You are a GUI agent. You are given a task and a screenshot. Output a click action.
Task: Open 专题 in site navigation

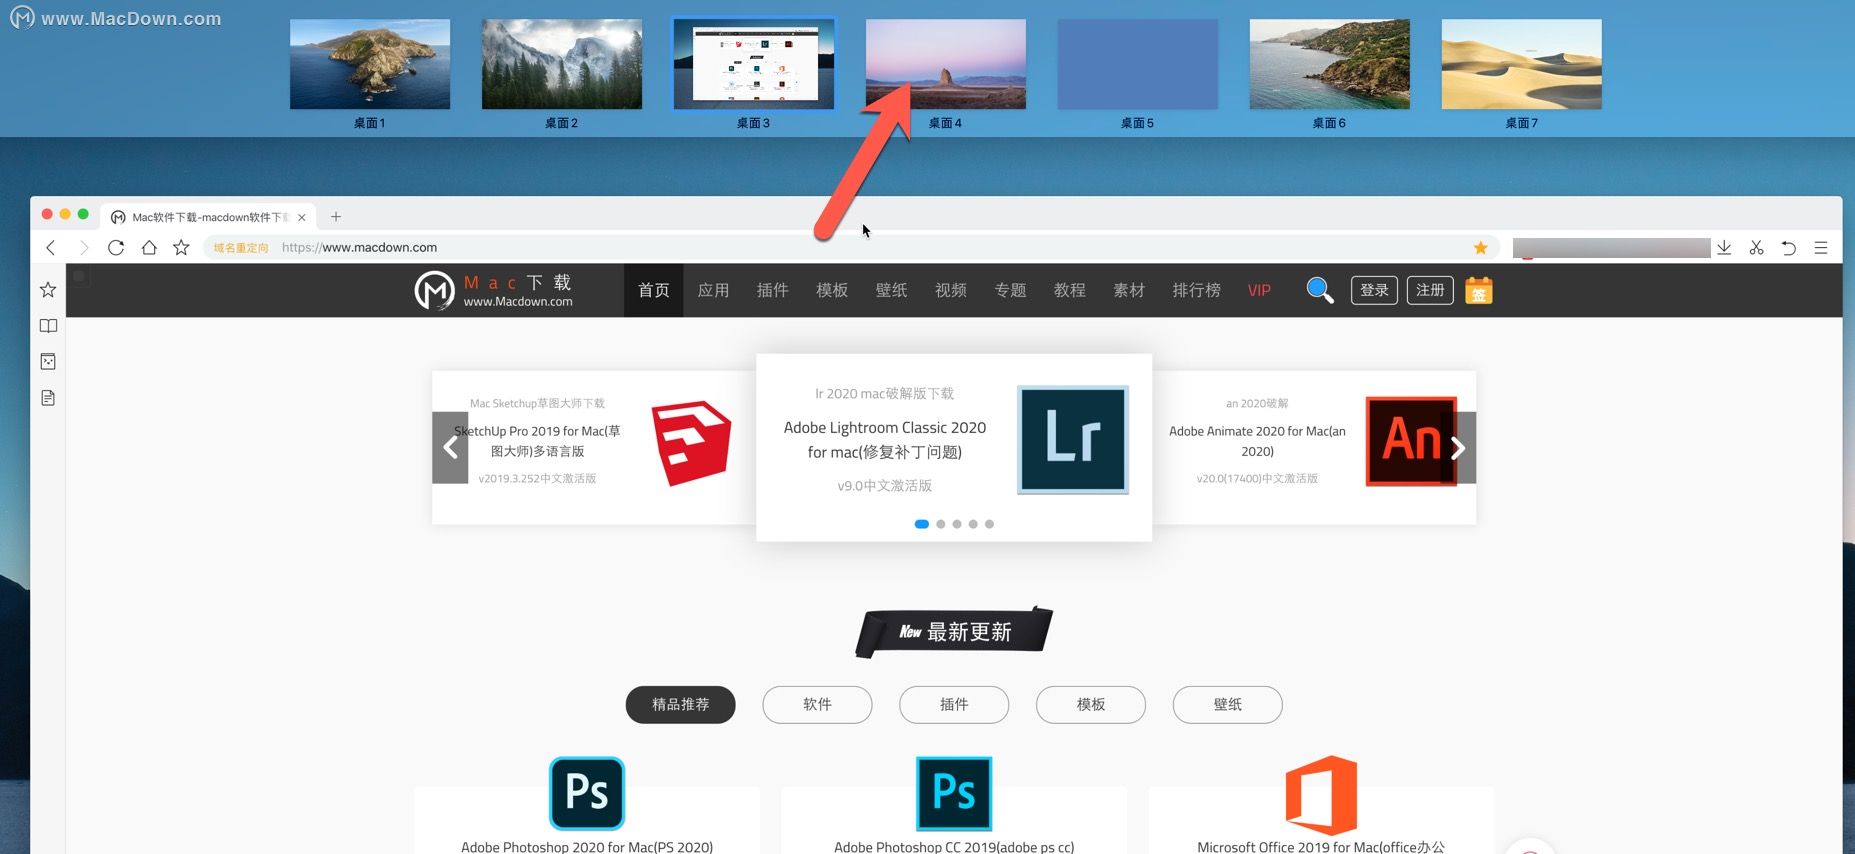(x=1010, y=291)
